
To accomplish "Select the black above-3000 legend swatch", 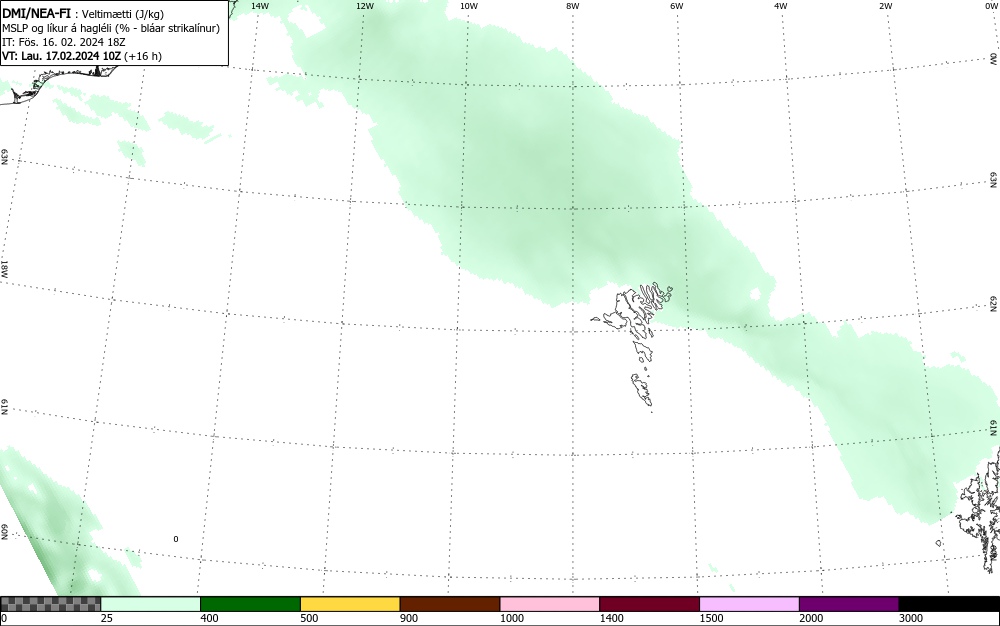I will pyautogui.click(x=949, y=604).
